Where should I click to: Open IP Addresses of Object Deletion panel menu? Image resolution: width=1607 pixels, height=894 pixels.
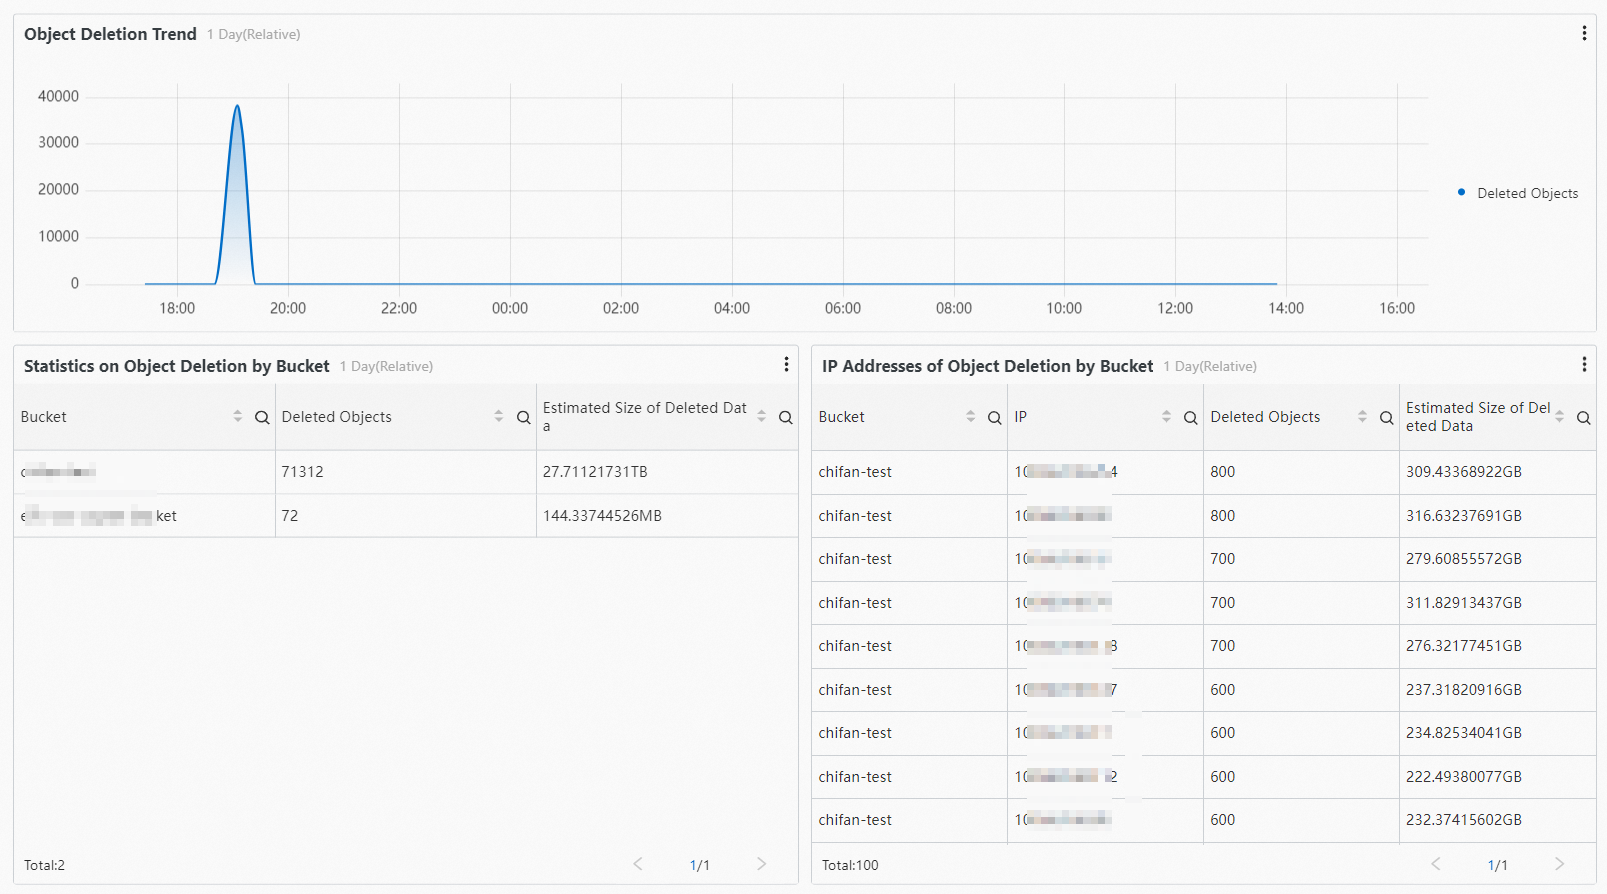(1584, 365)
